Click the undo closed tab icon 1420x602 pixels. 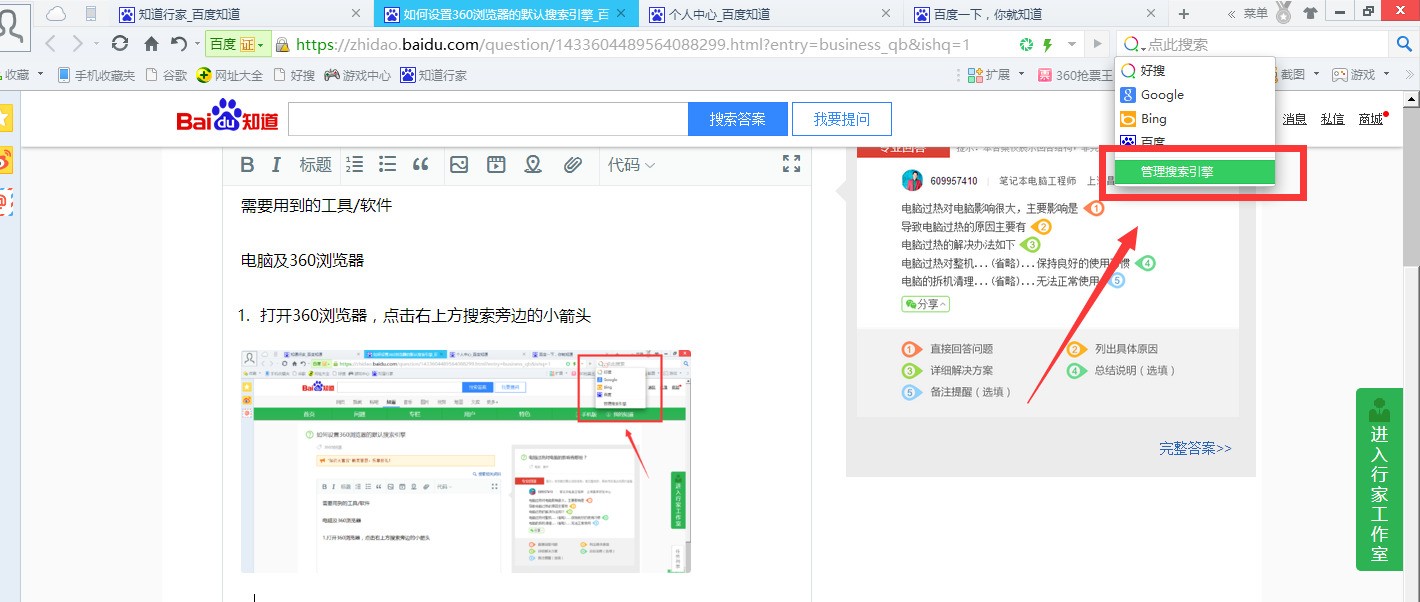tap(179, 44)
